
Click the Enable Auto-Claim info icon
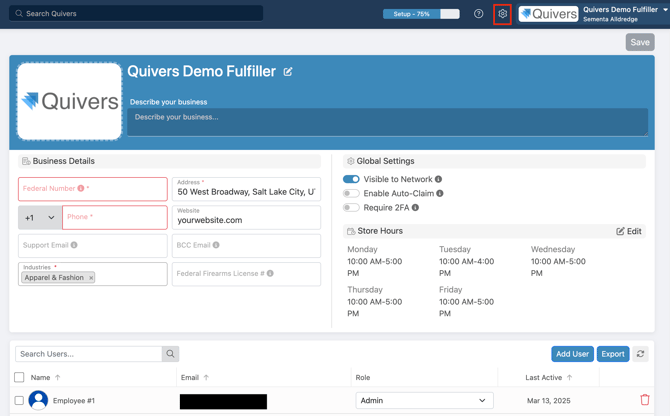440,193
